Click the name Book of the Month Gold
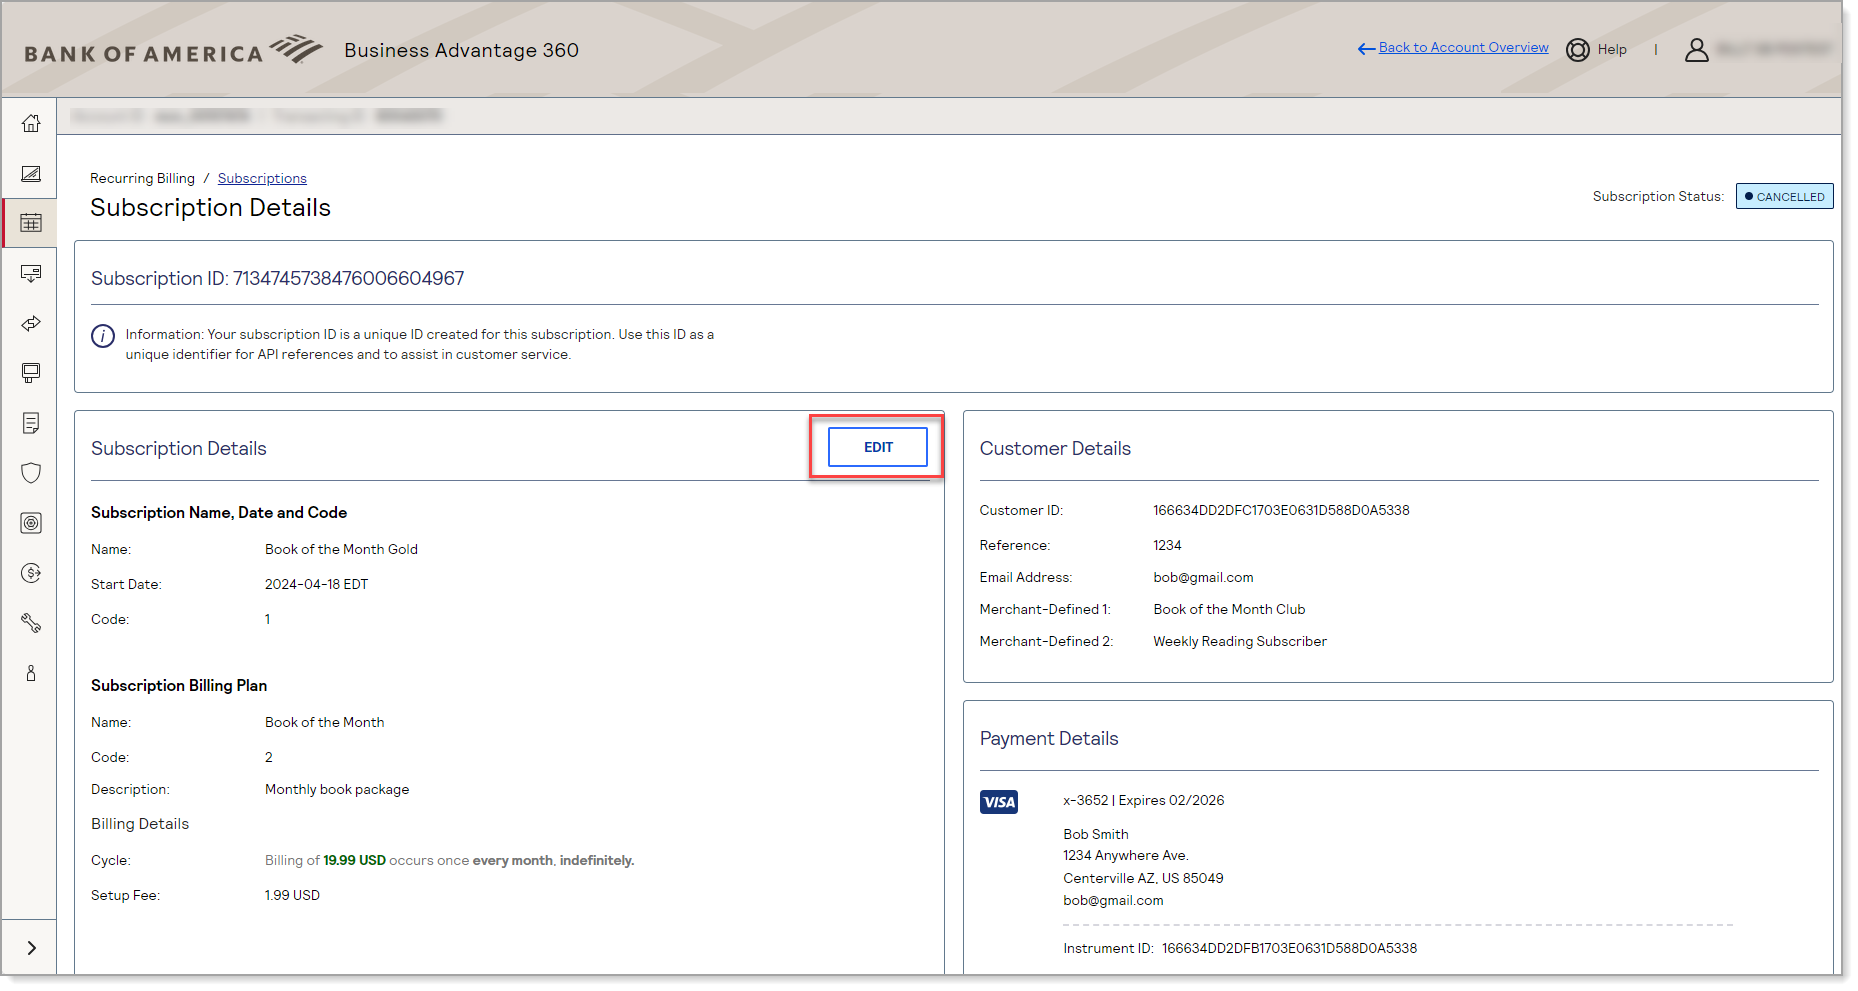This screenshot has height=991, width=1858. (x=341, y=550)
